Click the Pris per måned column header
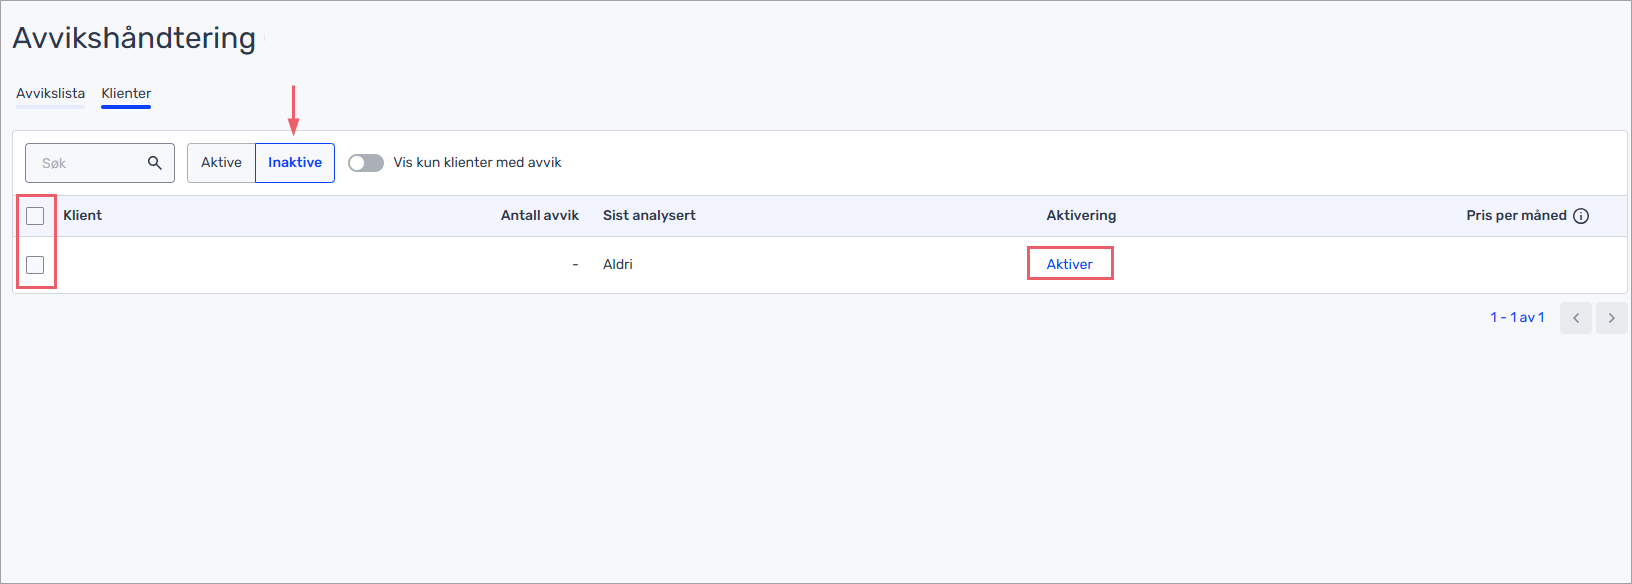Viewport: 1632px width, 584px height. [1516, 215]
